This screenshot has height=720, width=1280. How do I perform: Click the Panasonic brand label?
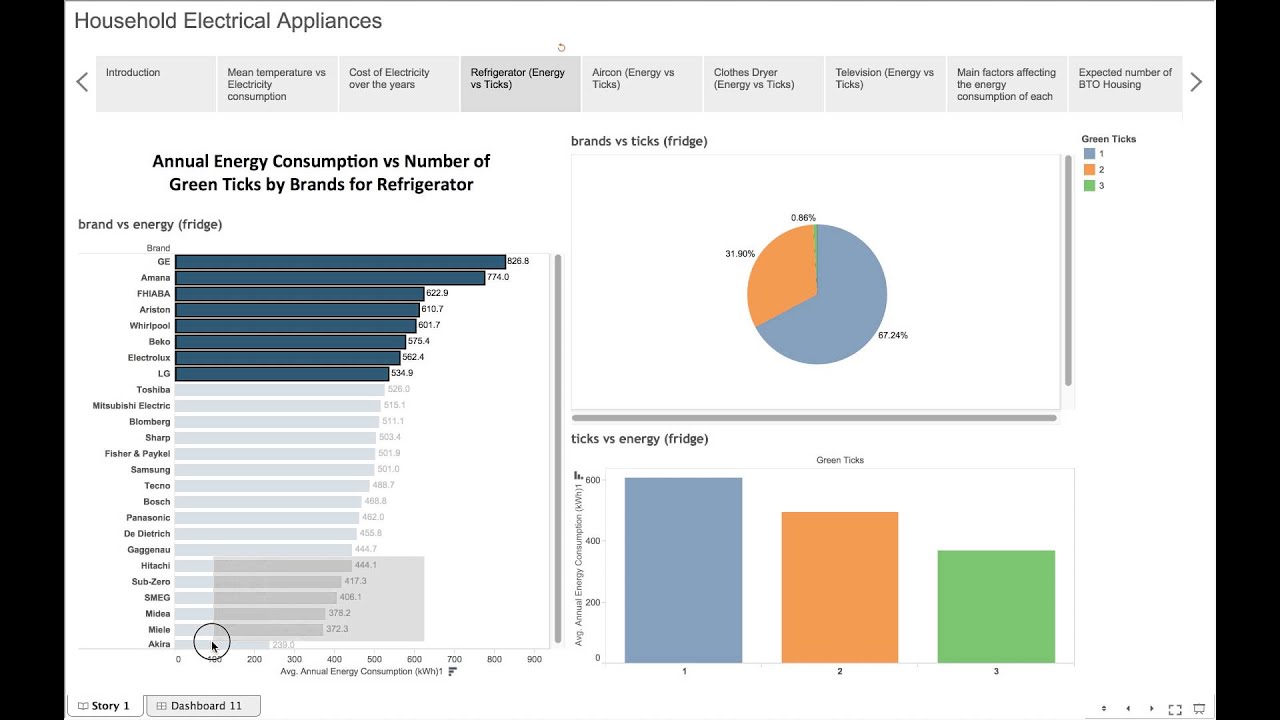coord(148,518)
